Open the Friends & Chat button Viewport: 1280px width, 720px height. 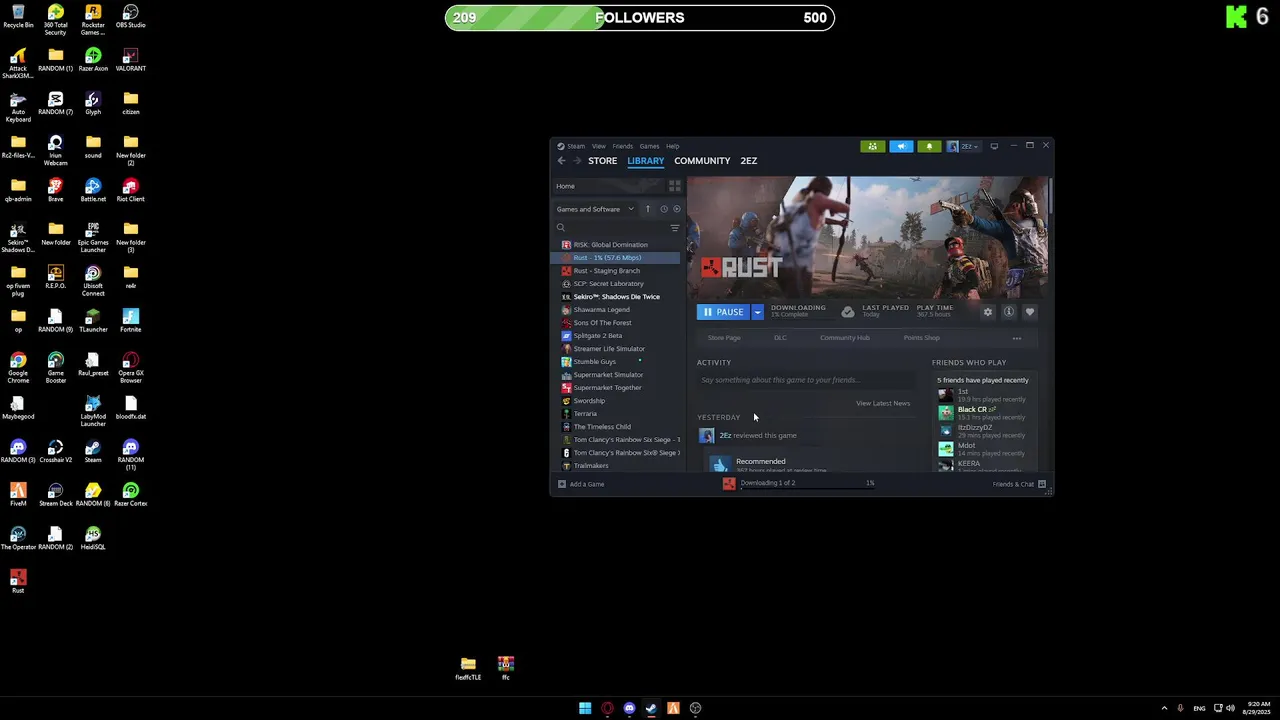click(1019, 484)
